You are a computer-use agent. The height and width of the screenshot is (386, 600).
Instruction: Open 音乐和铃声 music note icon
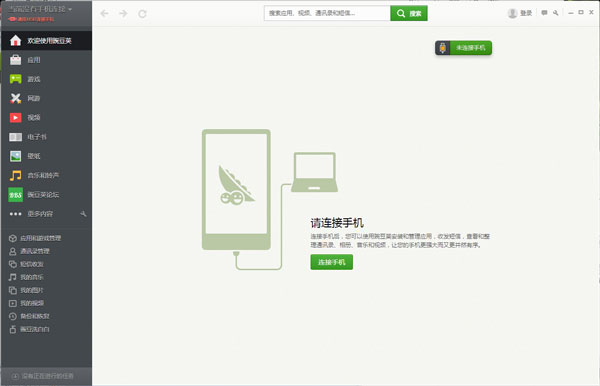tap(15, 175)
